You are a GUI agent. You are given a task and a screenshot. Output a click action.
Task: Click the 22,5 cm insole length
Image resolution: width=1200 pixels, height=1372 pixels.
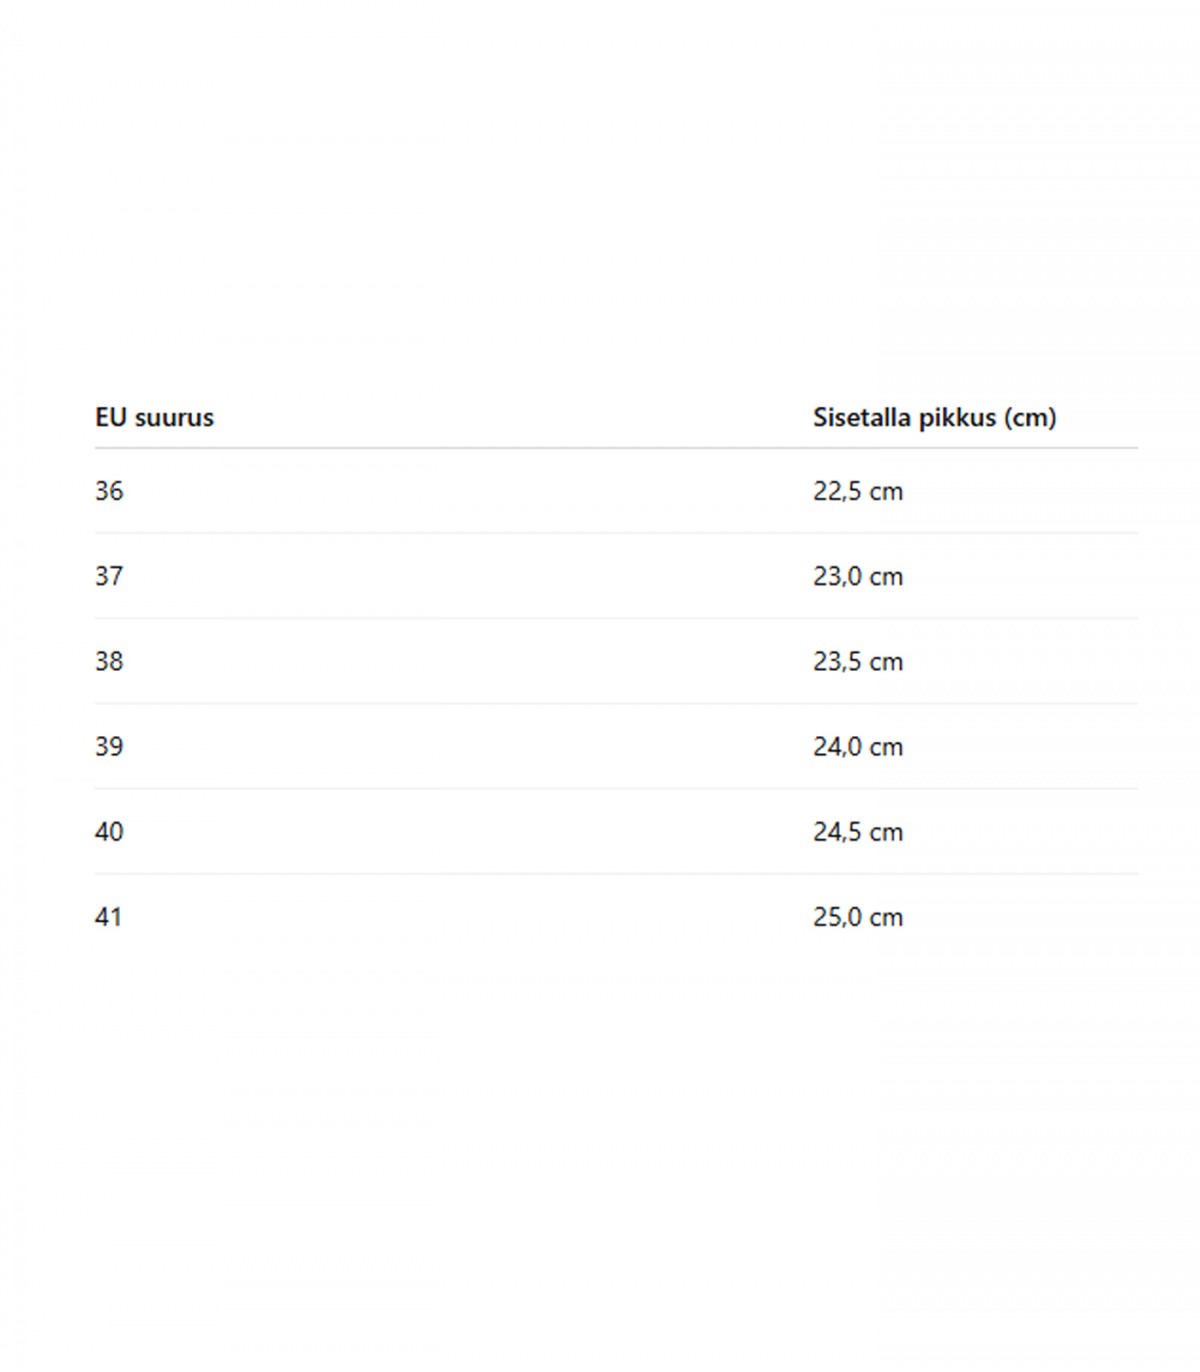point(857,491)
